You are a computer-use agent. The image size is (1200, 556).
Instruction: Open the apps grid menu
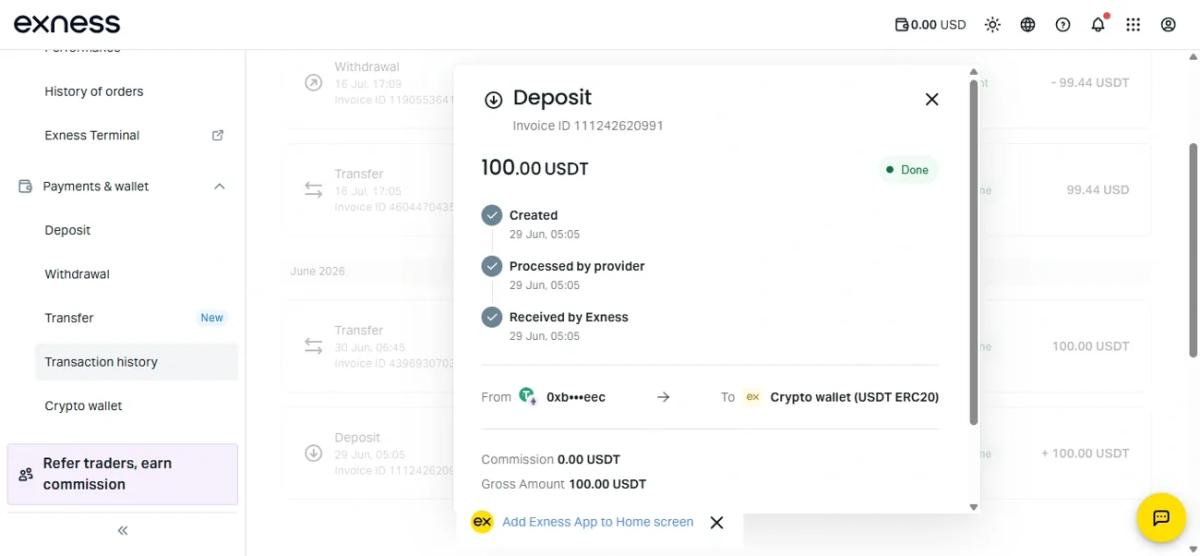(x=1133, y=25)
